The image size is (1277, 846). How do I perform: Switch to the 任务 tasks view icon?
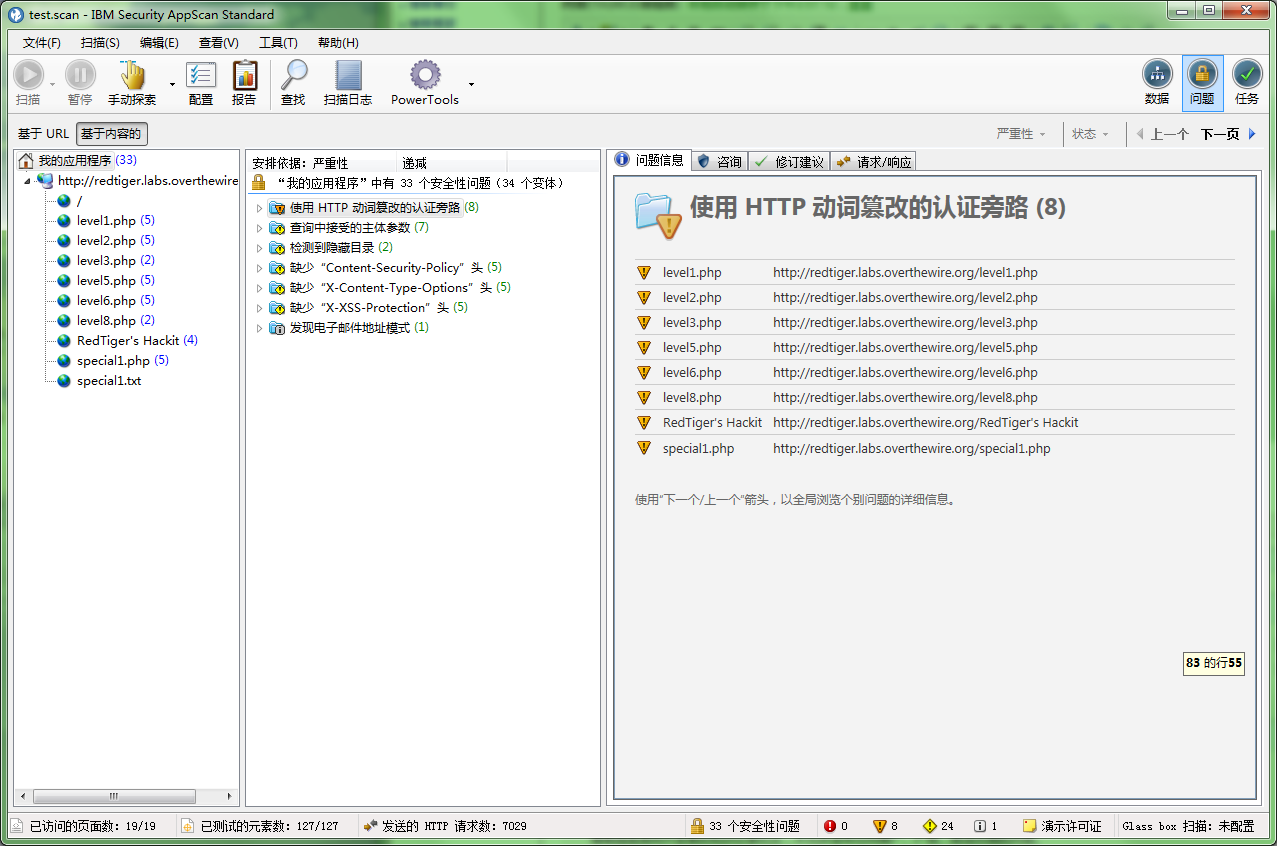pyautogui.click(x=1247, y=74)
